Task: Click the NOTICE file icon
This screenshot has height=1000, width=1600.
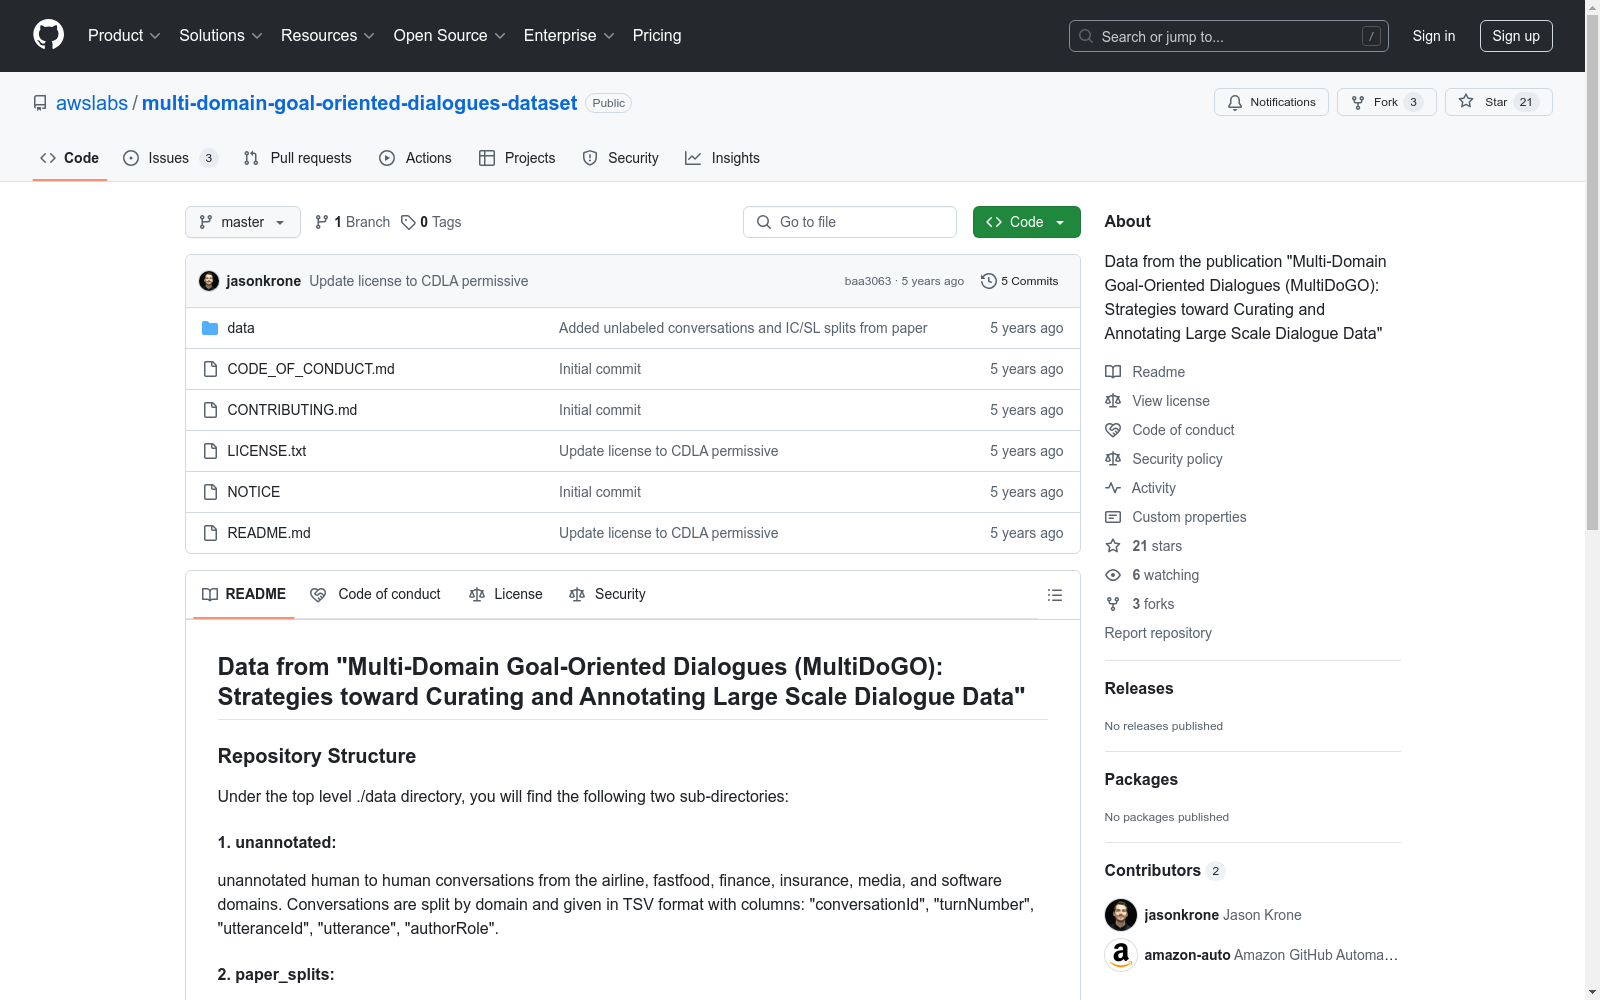Action: 210,492
